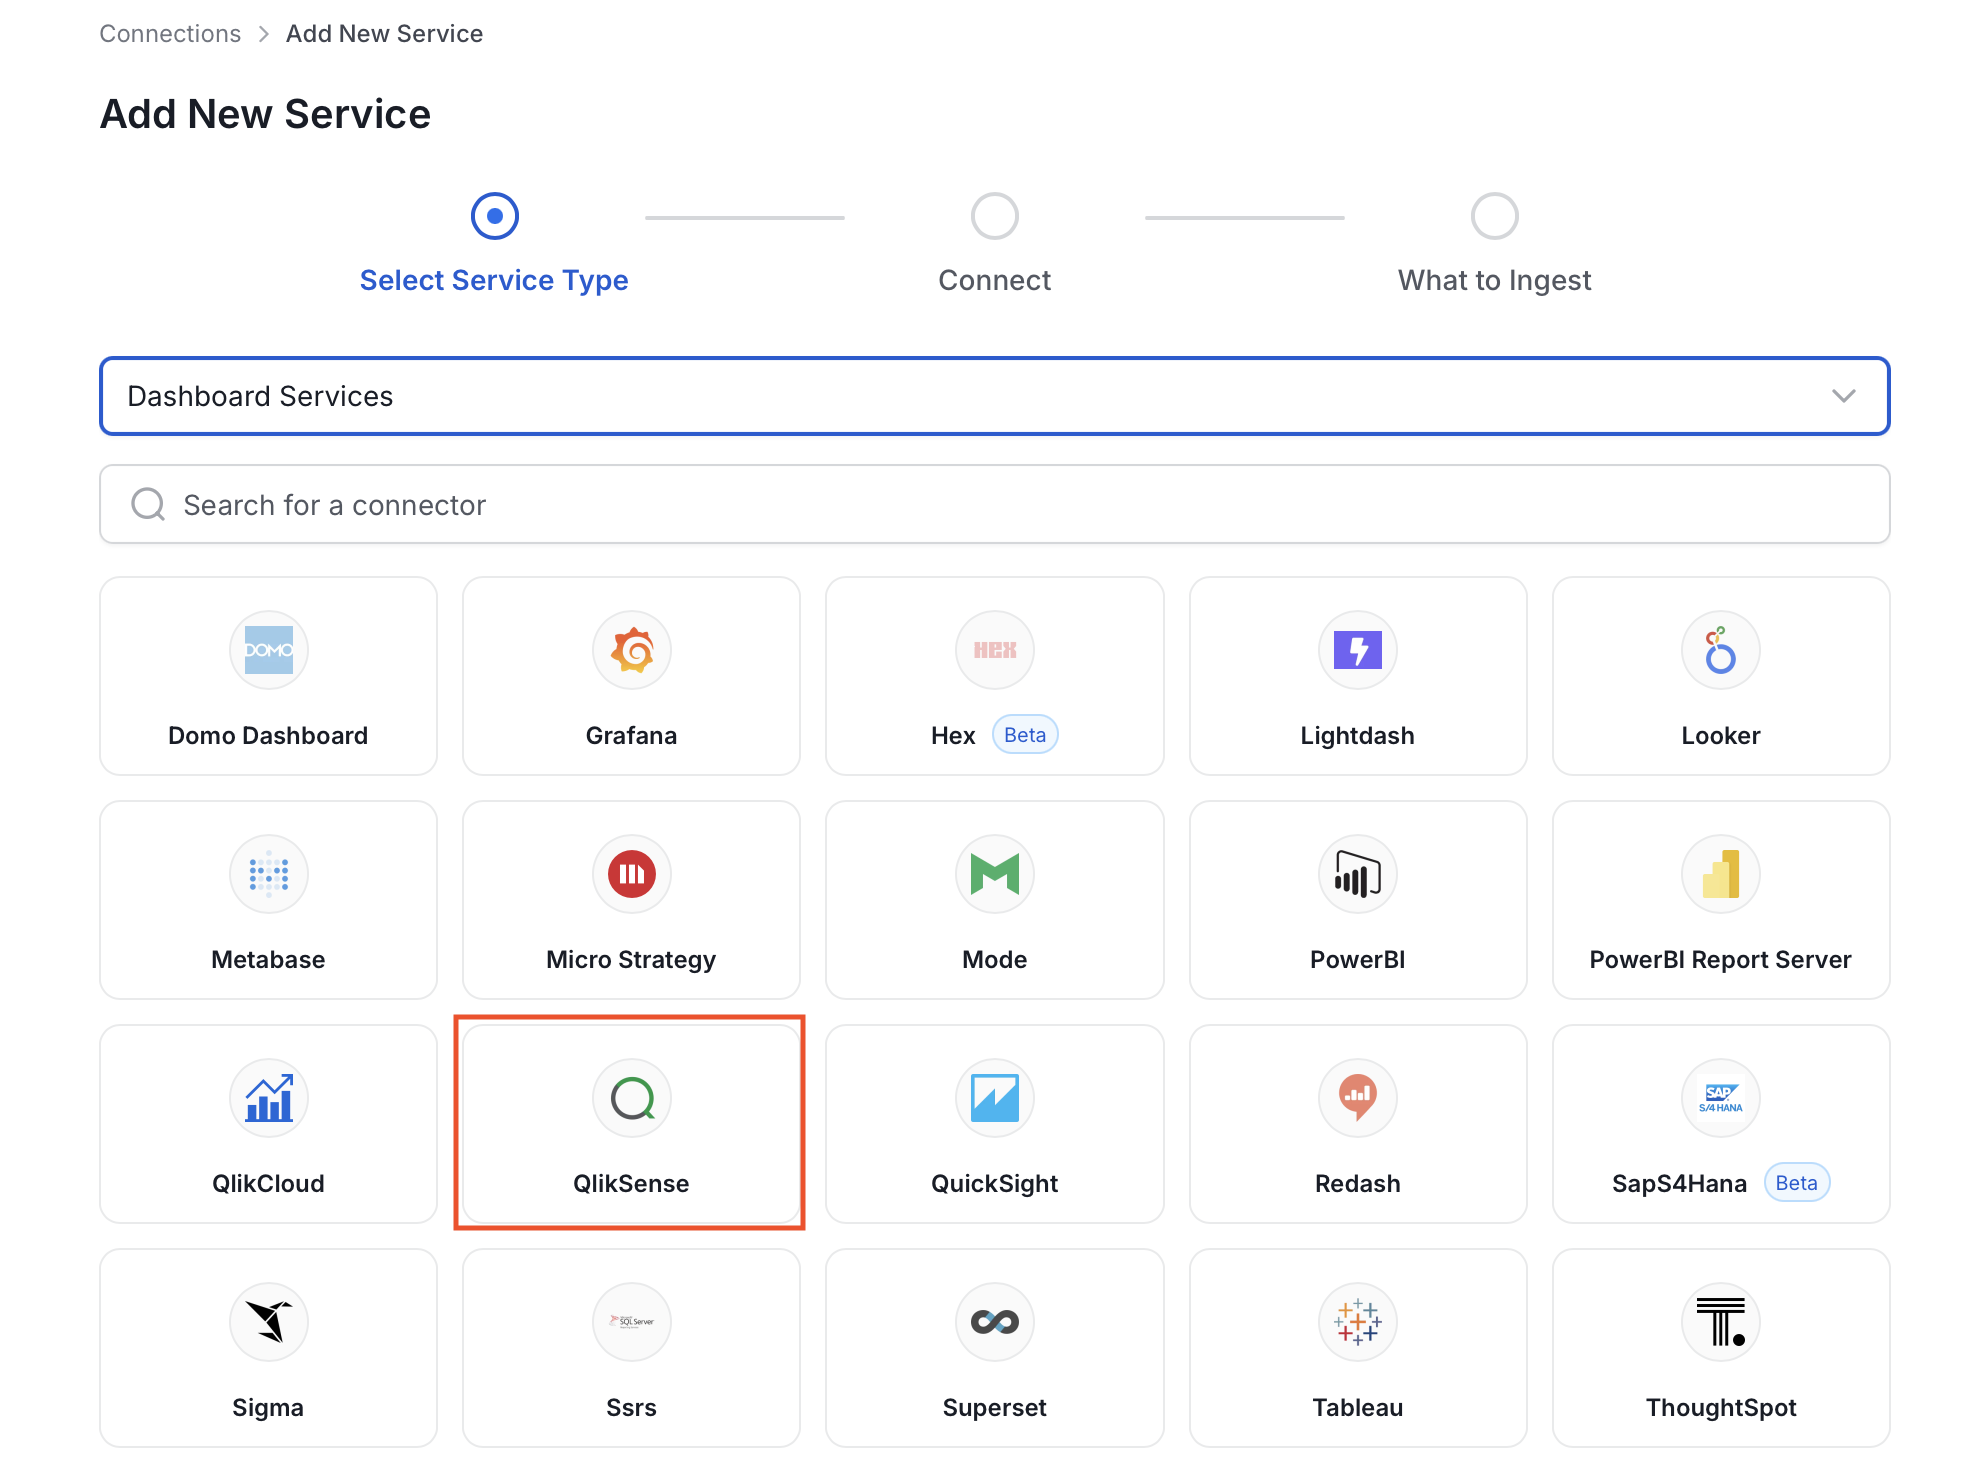Go back to Connections breadcrumb
Image resolution: width=1972 pixels, height=1470 pixels.
(x=170, y=33)
